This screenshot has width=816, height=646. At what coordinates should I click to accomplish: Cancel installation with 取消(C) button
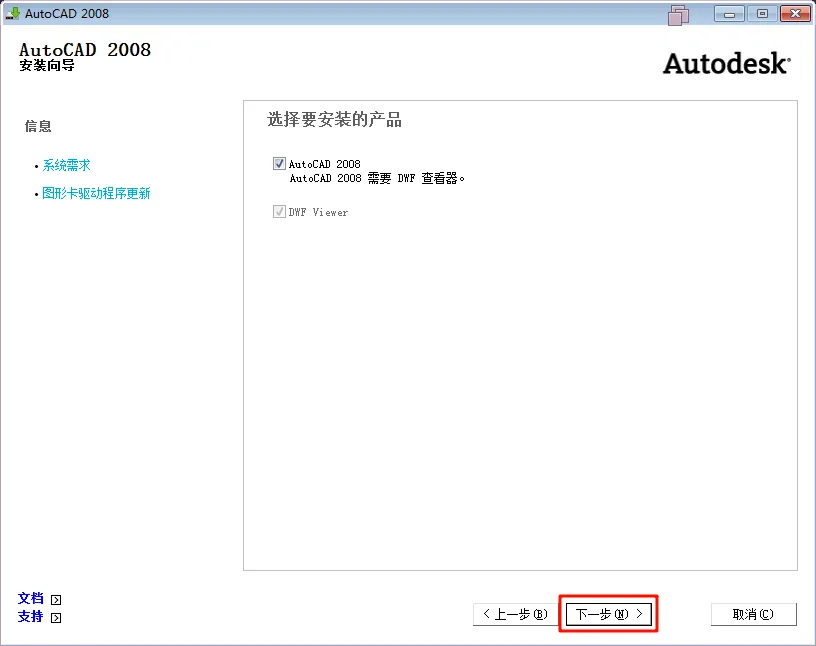click(x=754, y=614)
